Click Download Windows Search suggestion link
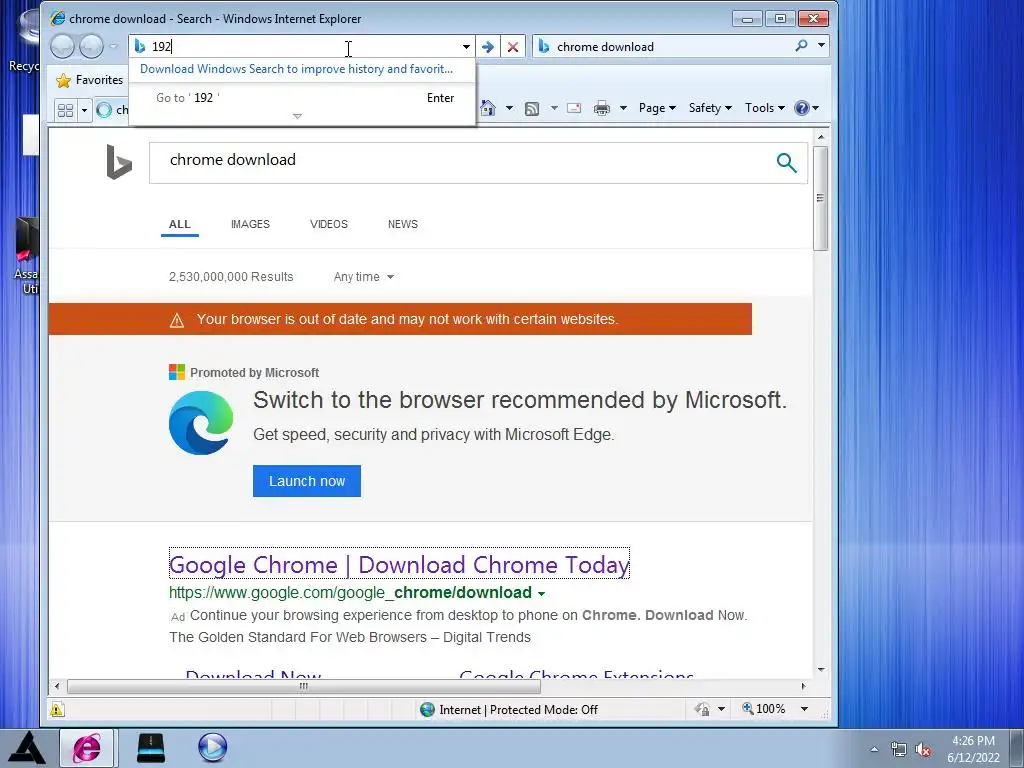 click(x=296, y=69)
